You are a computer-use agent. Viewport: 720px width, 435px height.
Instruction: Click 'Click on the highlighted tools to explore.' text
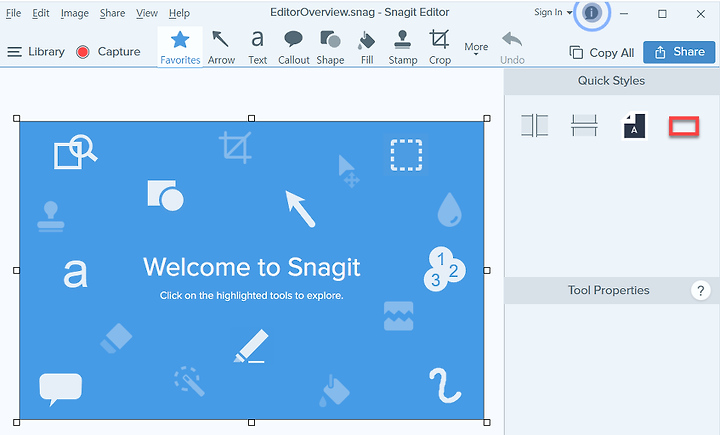point(252,296)
